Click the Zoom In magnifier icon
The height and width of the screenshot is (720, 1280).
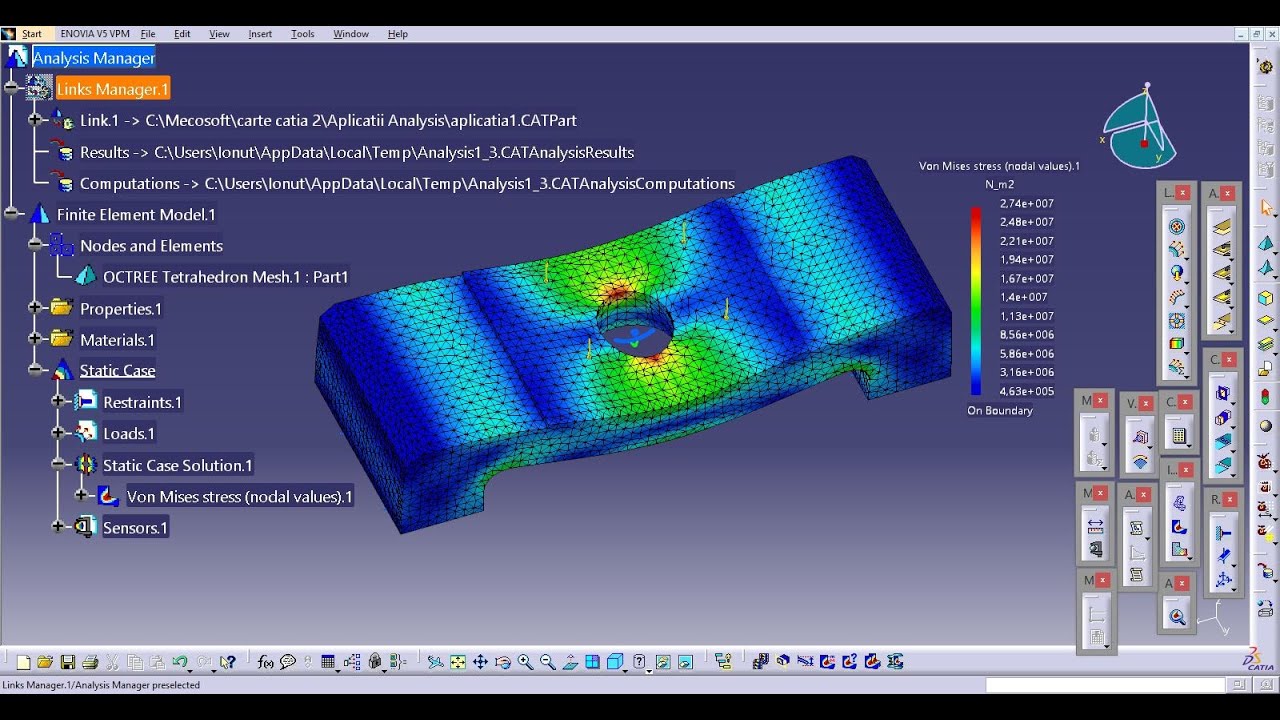tap(525, 662)
